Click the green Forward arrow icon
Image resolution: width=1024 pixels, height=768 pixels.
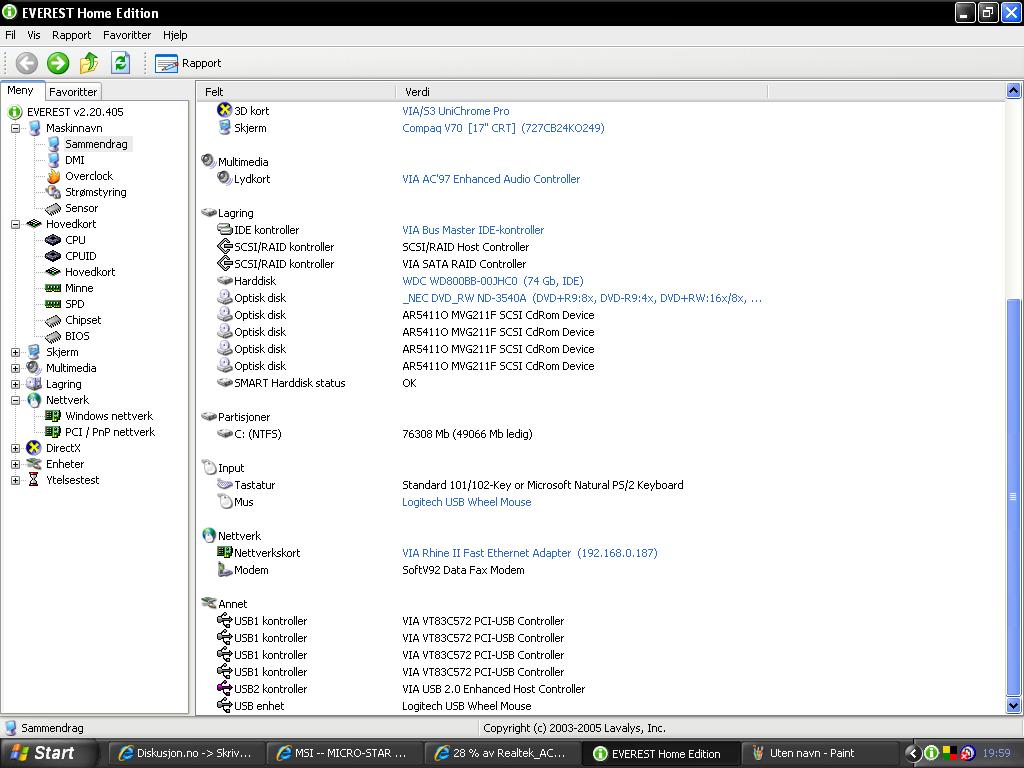point(58,63)
